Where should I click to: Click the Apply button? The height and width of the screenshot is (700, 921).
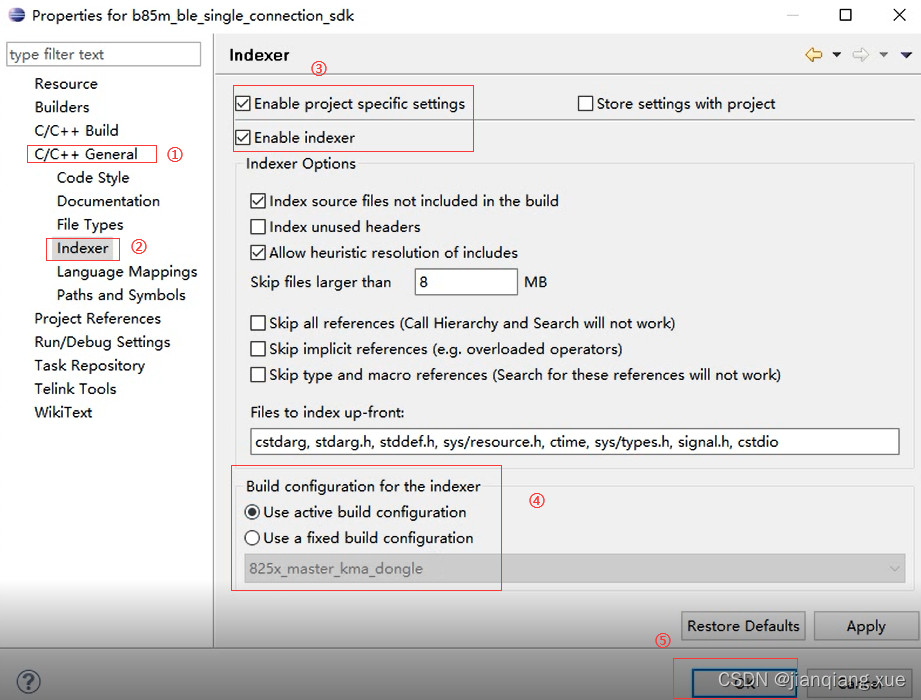pos(866,626)
